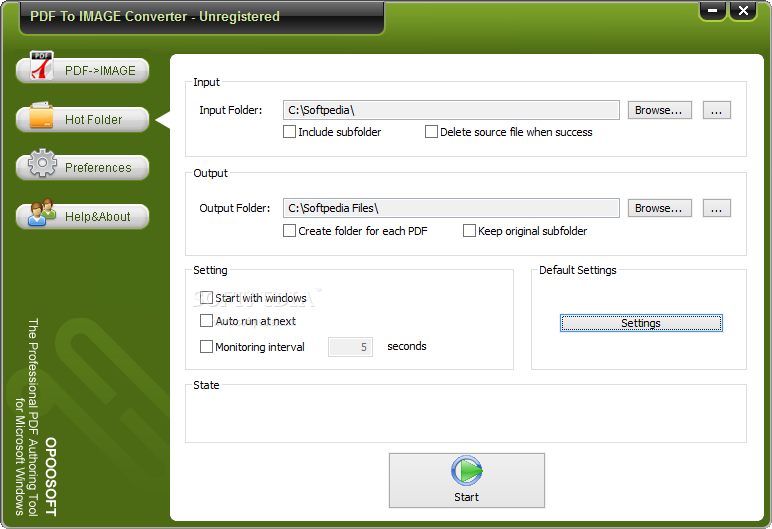Click the ellipsis button beside Output Folder
The height and width of the screenshot is (529, 772).
pyautogui.click(x=716, y=208)
